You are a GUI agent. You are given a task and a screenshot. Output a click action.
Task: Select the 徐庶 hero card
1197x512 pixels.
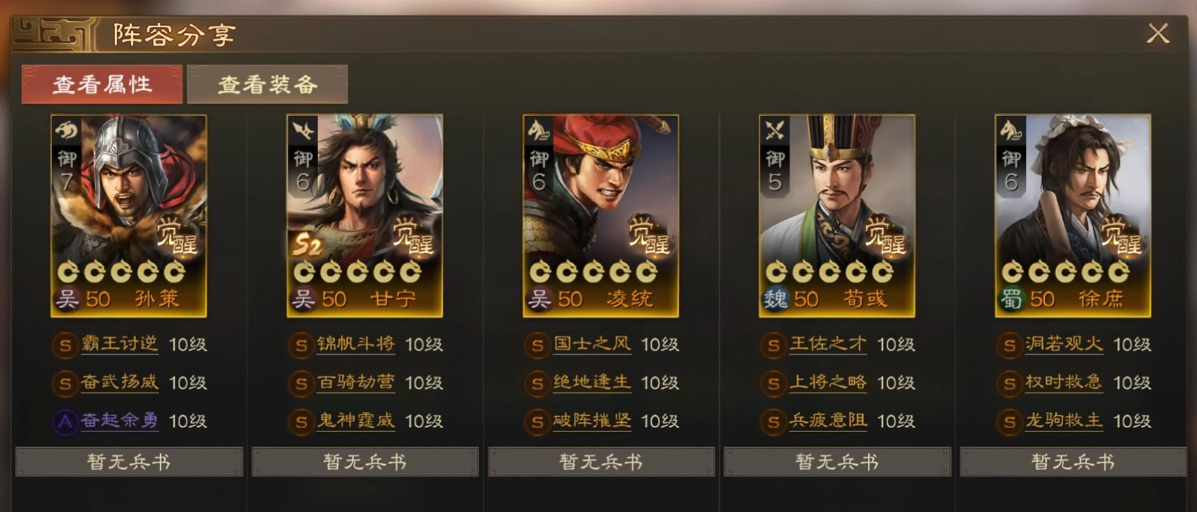coord(1073,216)
